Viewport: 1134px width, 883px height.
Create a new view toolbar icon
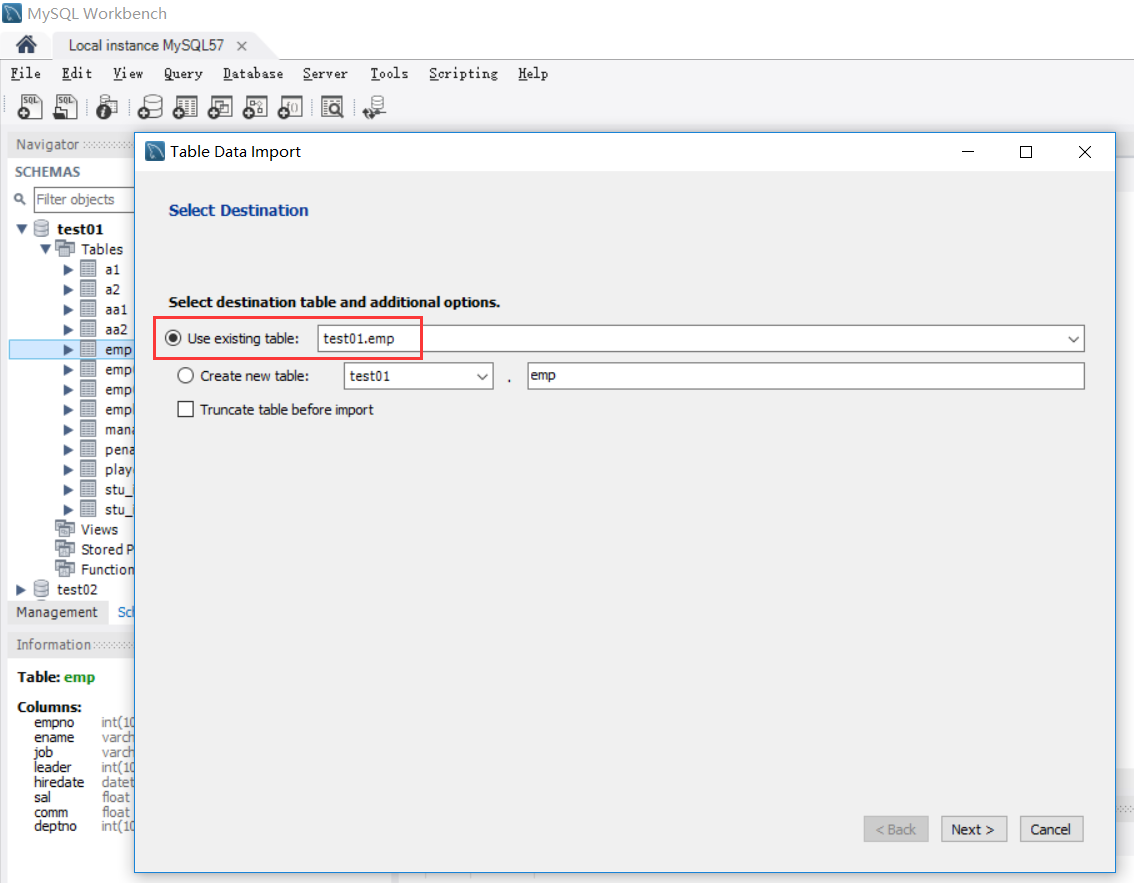220,107
